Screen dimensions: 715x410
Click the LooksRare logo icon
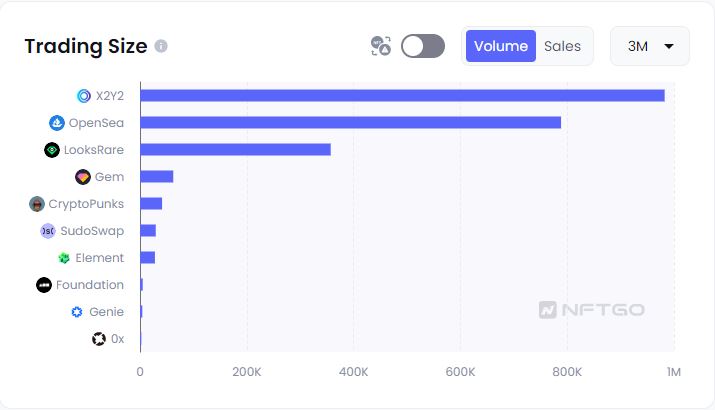point(52,150)
